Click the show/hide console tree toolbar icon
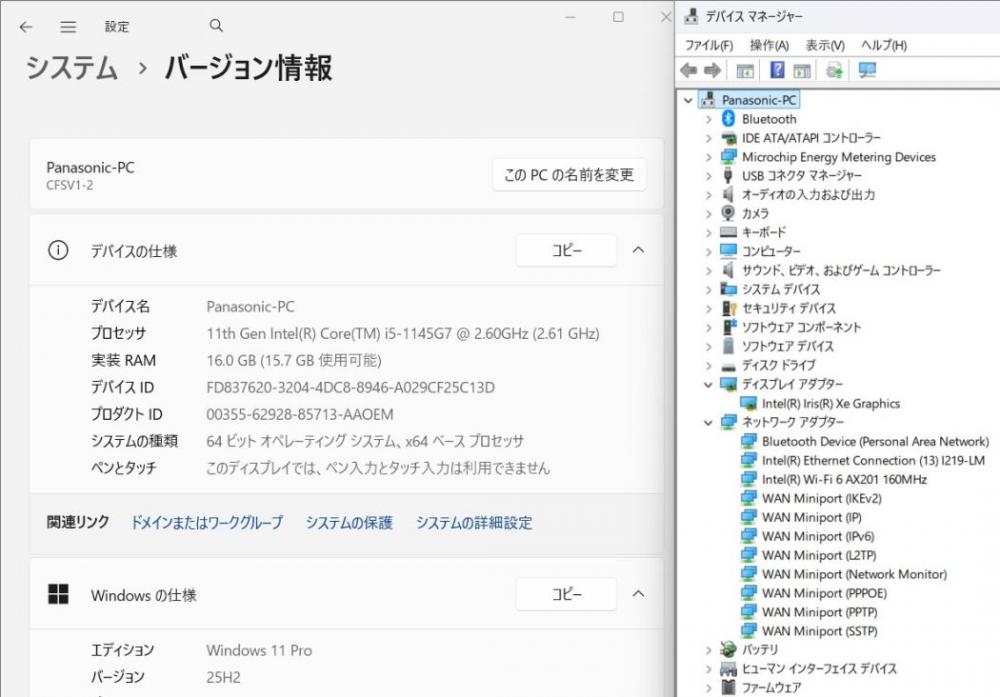Screen dimensions: 1000x697 [x=745, y=70]
